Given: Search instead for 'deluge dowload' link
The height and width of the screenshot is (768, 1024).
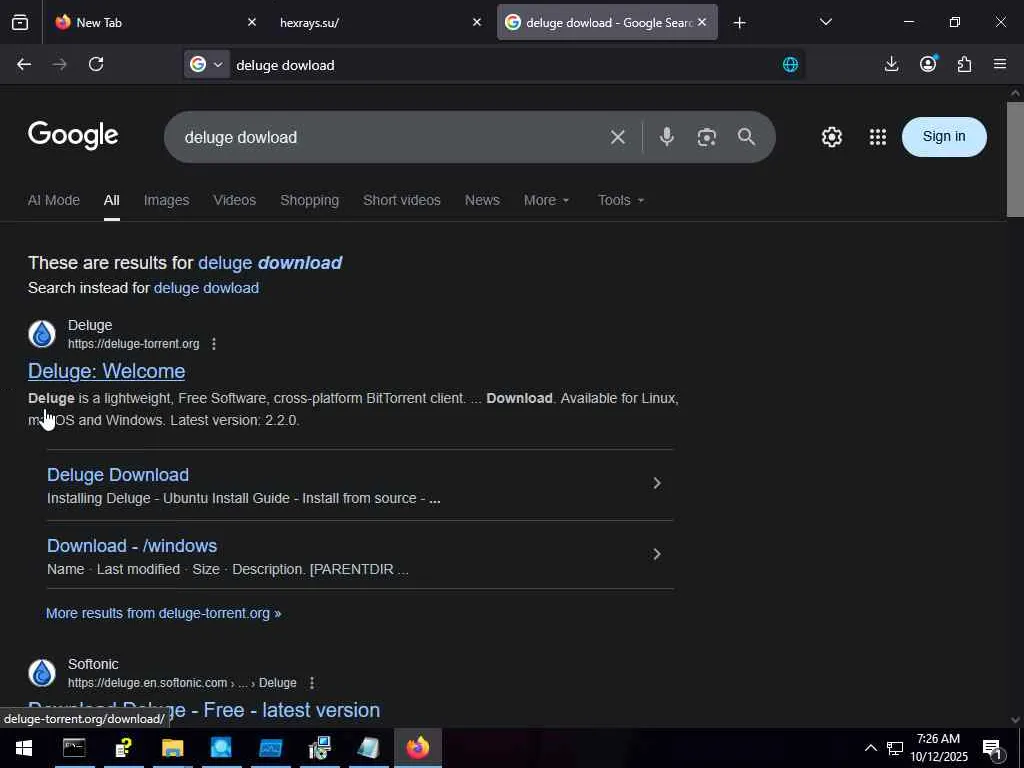Looking at the screenshot, I should coord(206,288).
